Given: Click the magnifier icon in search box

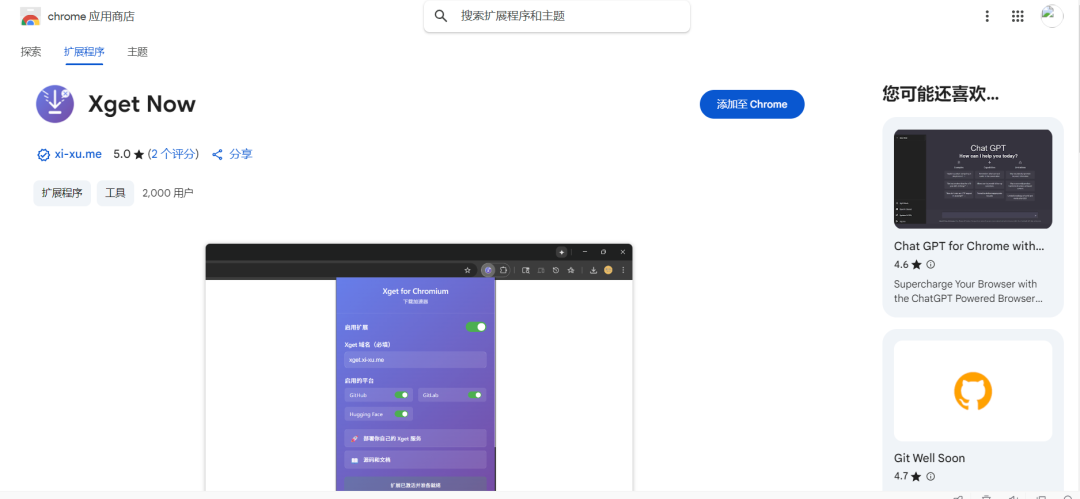Looking at the screenshot, I should (441, 16).
